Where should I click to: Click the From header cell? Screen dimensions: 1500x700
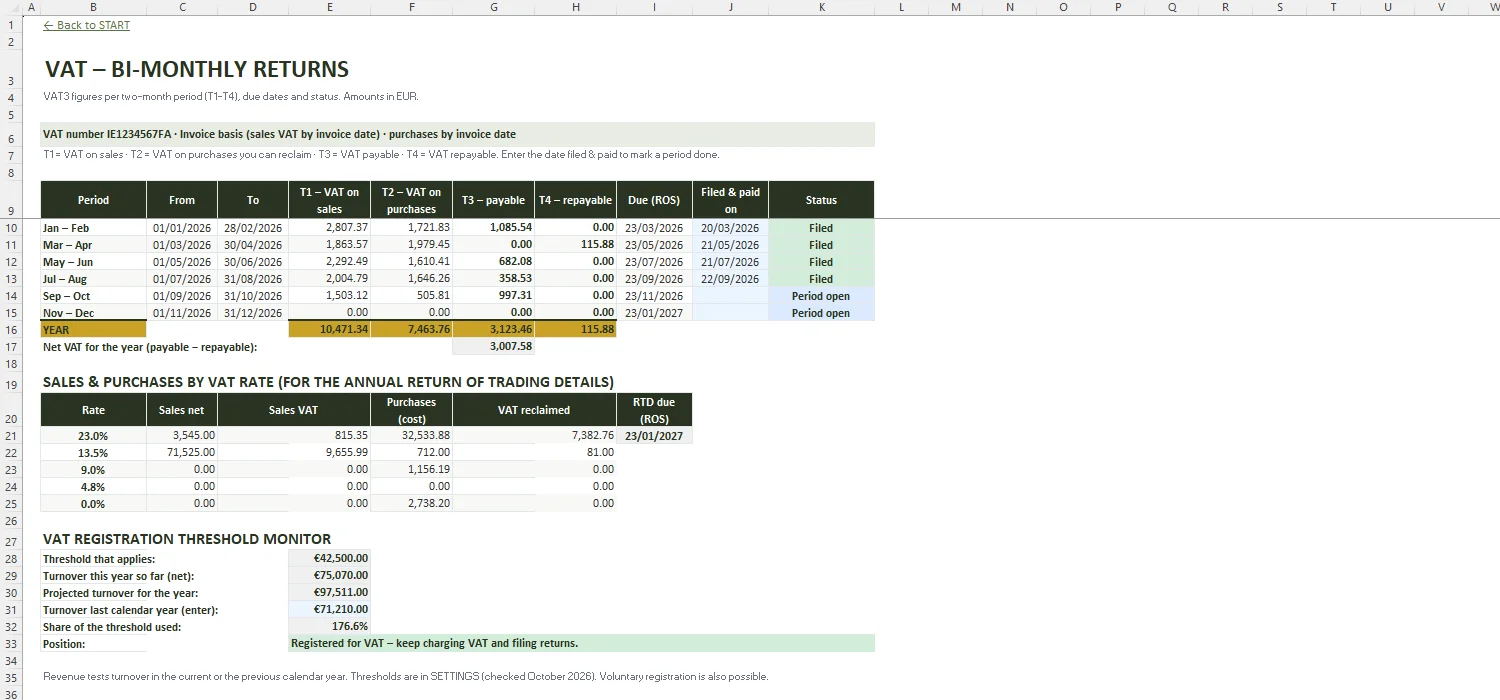coord(182,200)
